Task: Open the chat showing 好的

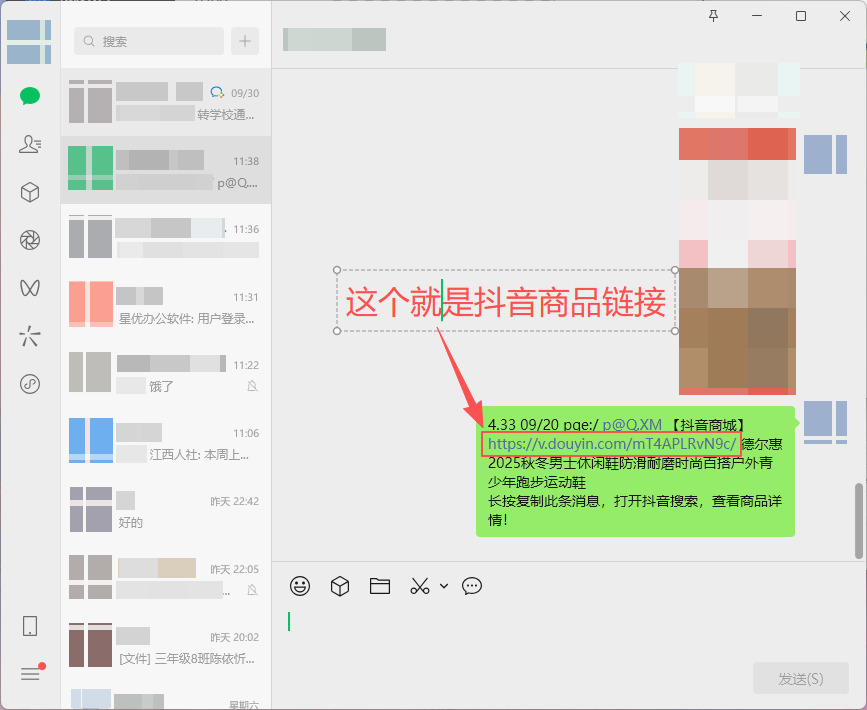Action: (165, 510)
